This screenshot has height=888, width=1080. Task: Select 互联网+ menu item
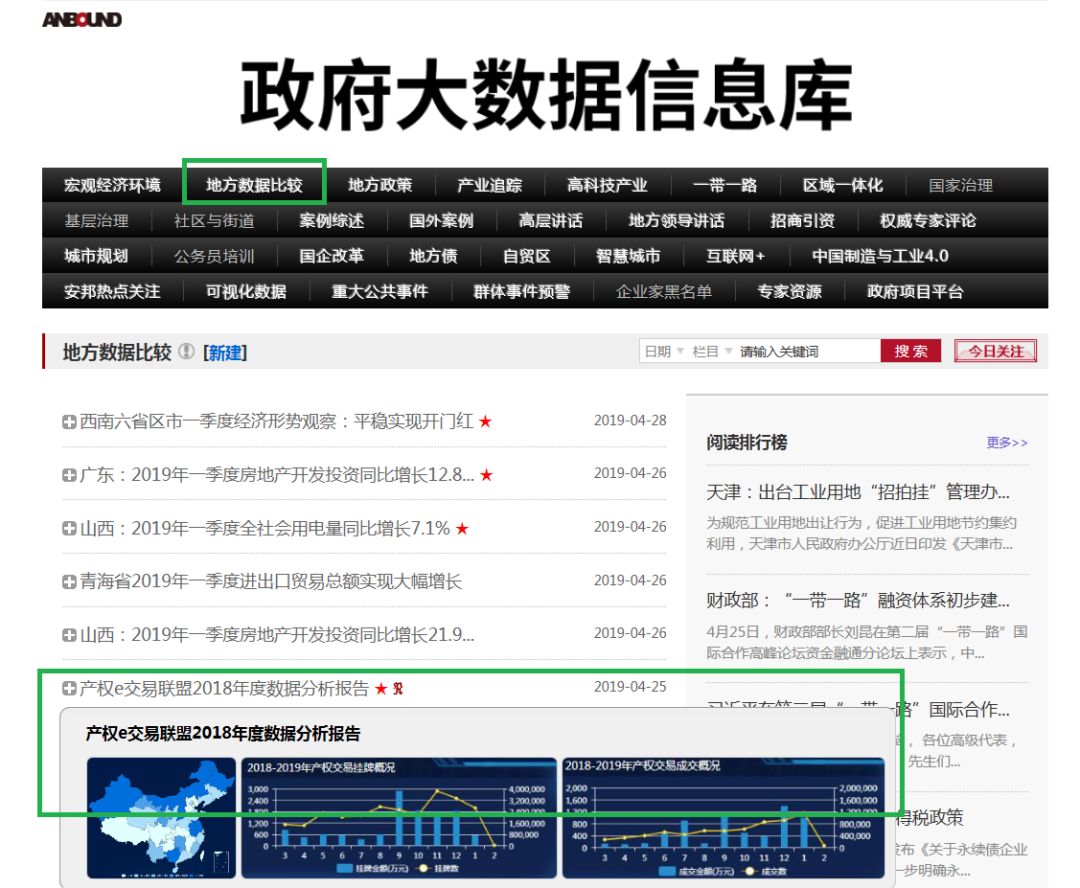point(736,256)
